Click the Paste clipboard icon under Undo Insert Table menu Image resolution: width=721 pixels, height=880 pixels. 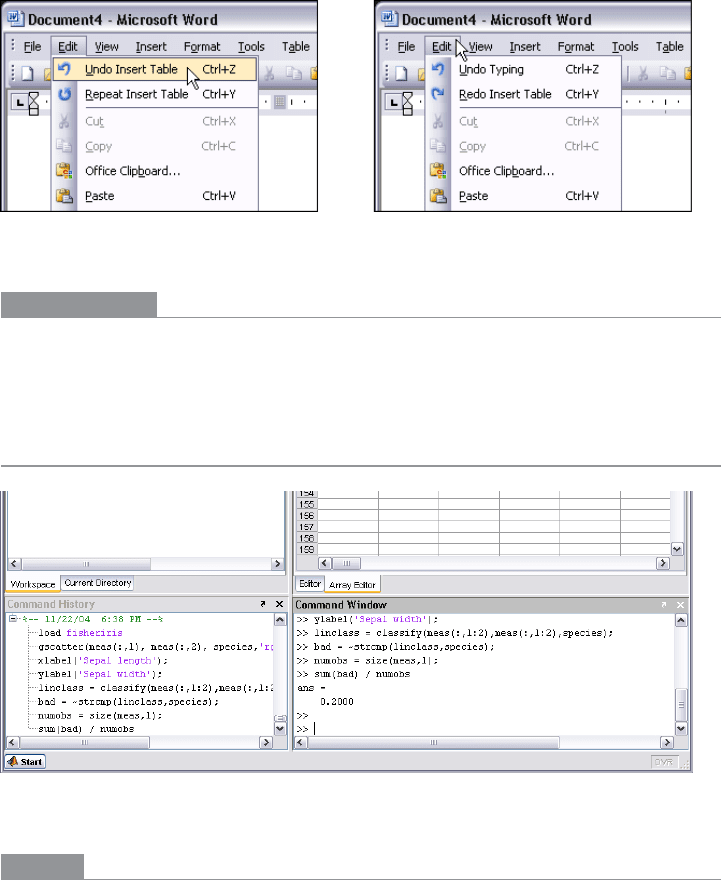click(x=64, y=196)
